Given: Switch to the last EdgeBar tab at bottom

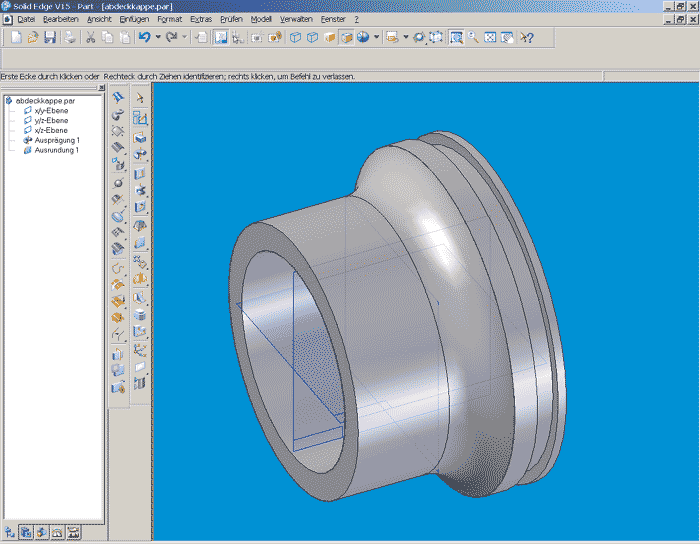Looking at the screenshot, I should (x=74, y=532).
